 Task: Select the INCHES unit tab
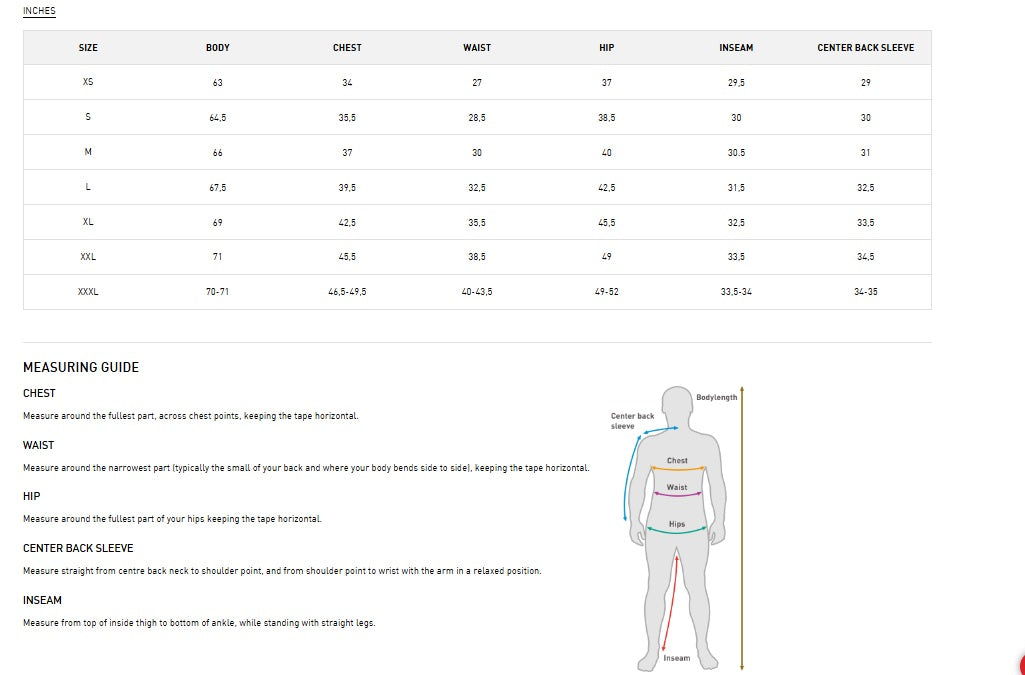(39, 11)
